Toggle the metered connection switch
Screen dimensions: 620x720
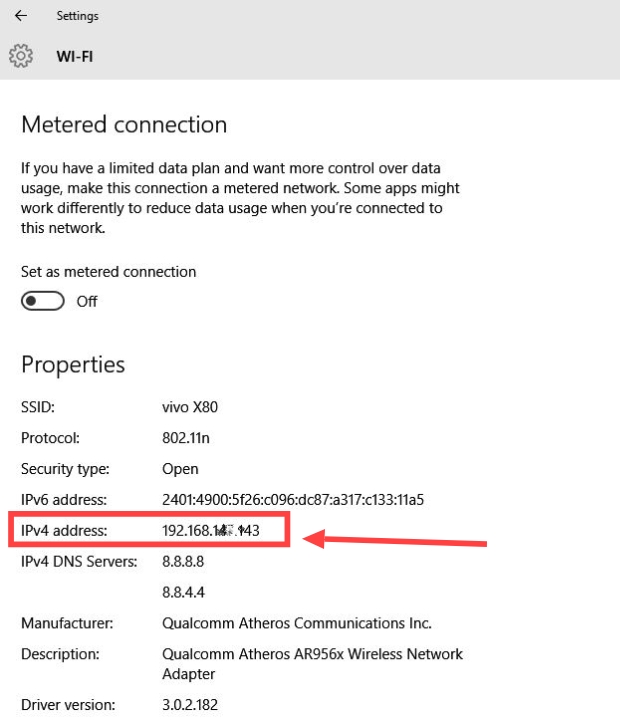tap(43, 301)
